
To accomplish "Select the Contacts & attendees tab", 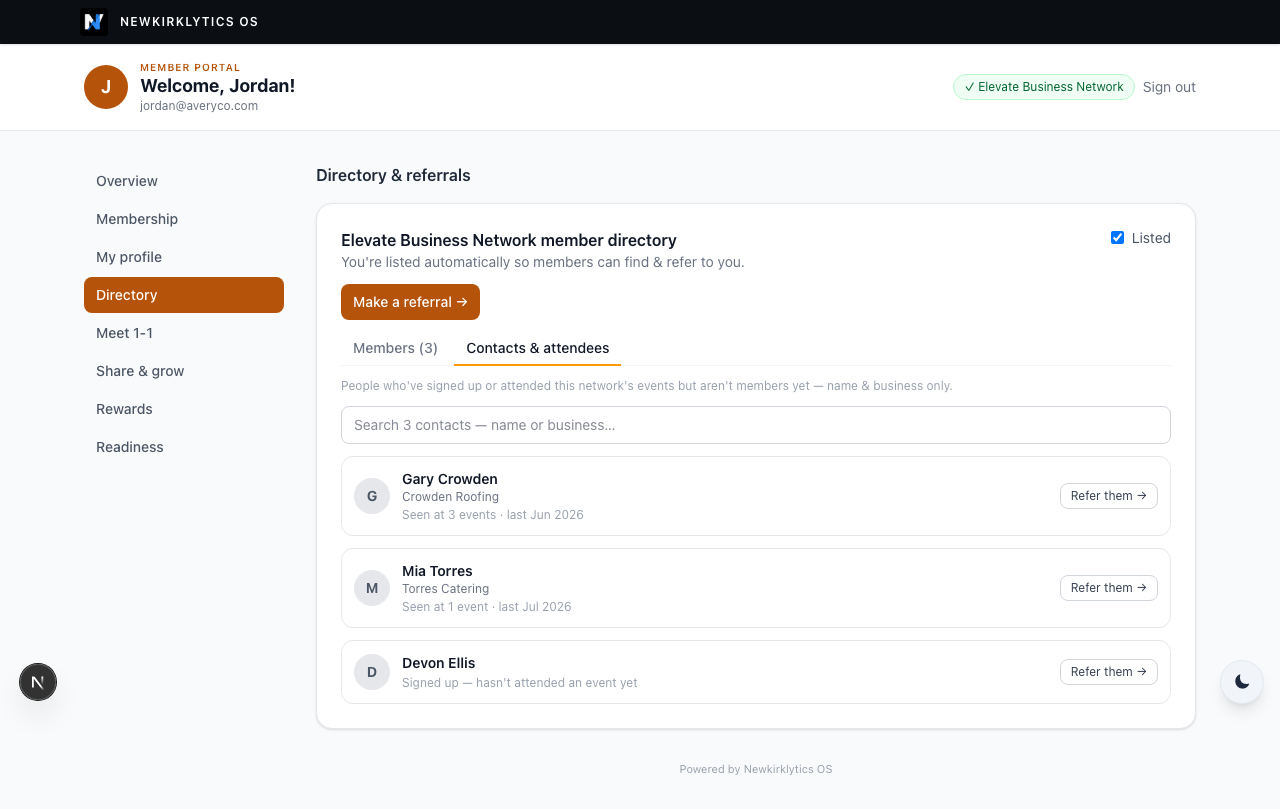I will (x=538, y=348).
